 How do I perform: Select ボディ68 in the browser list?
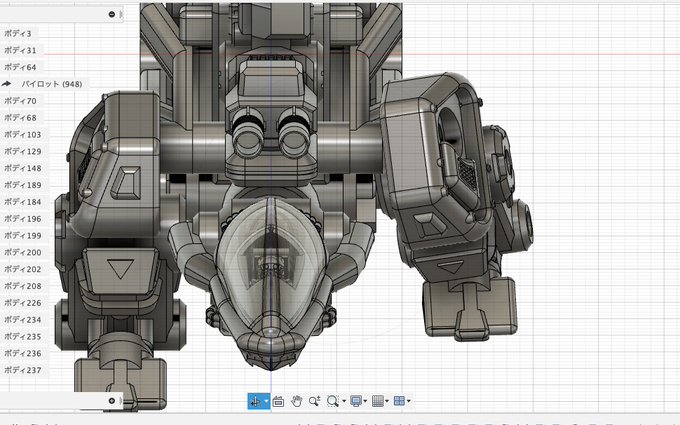tap(20, 118)
